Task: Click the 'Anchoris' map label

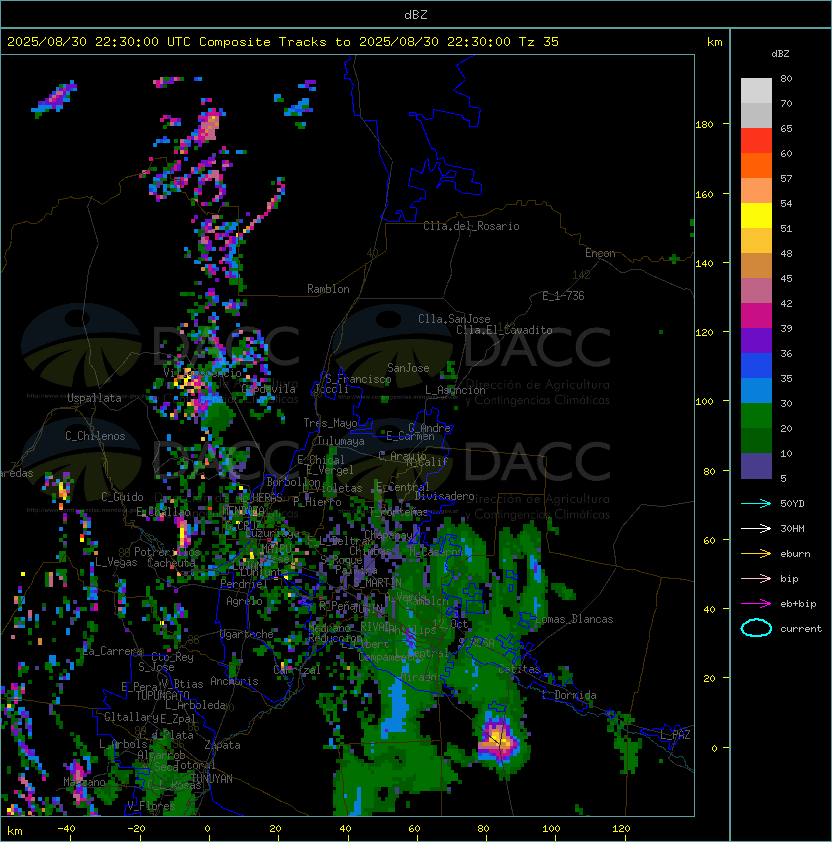Action: 234,681
